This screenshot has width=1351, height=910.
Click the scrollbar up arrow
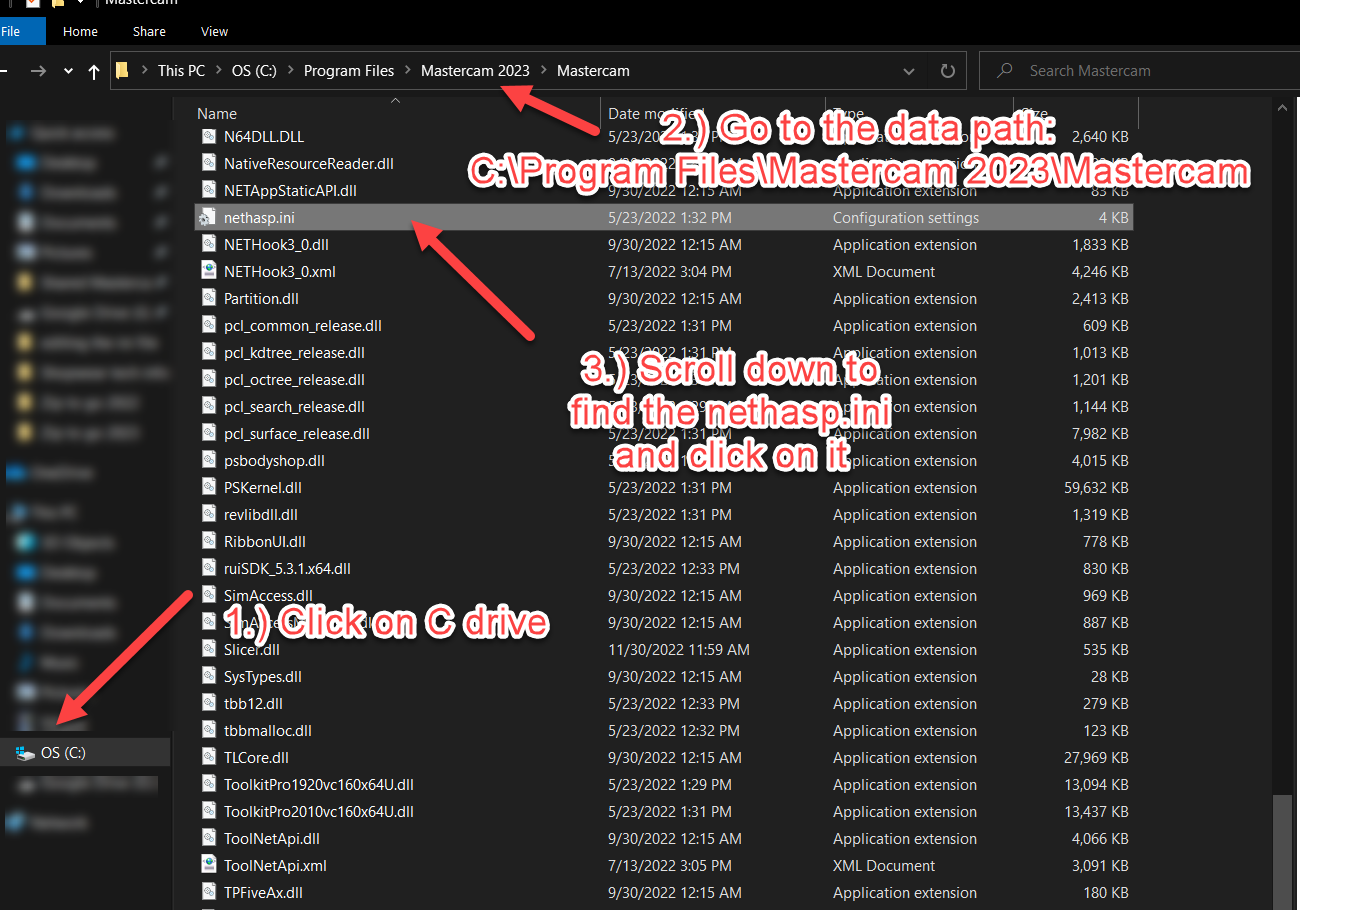(x=1282, y=108)
